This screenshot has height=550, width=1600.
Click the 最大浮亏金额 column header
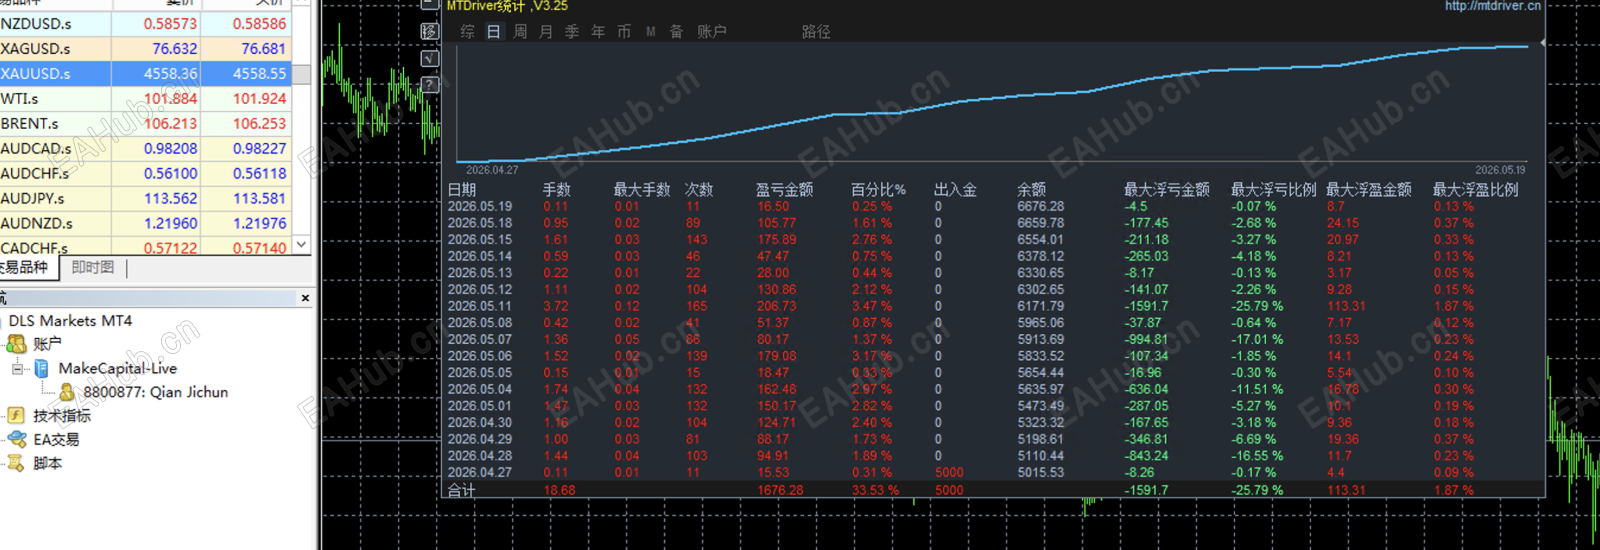[1167, 189]
